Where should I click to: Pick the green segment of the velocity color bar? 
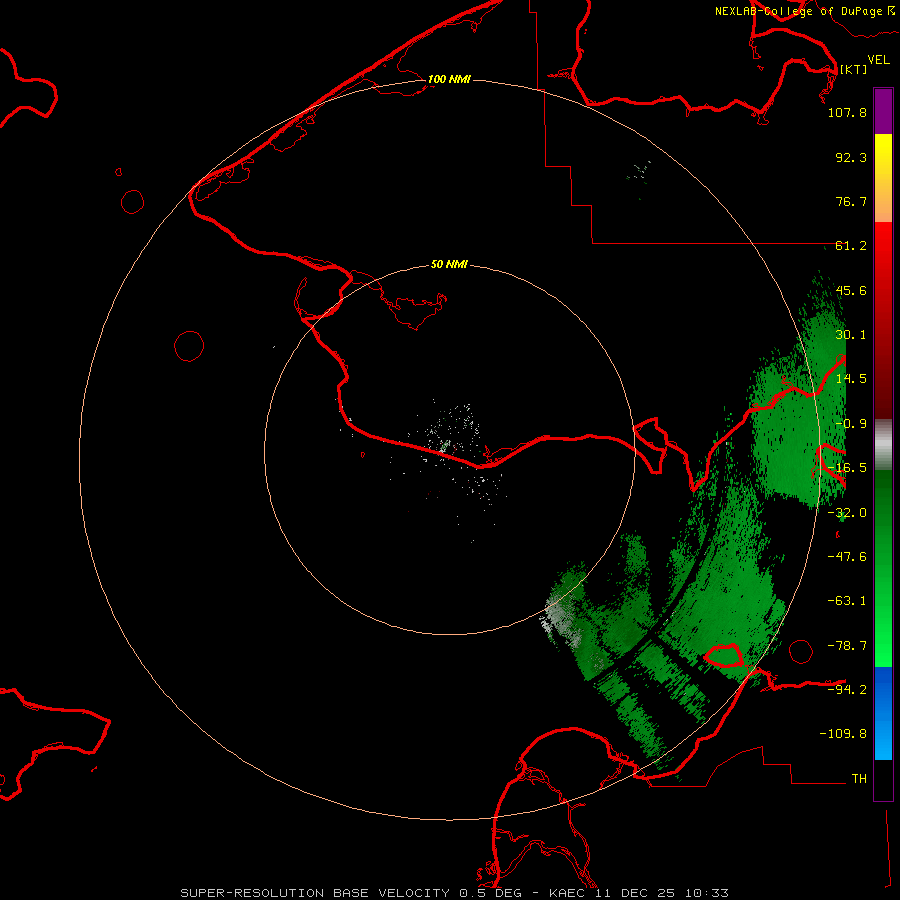(883, 568)
